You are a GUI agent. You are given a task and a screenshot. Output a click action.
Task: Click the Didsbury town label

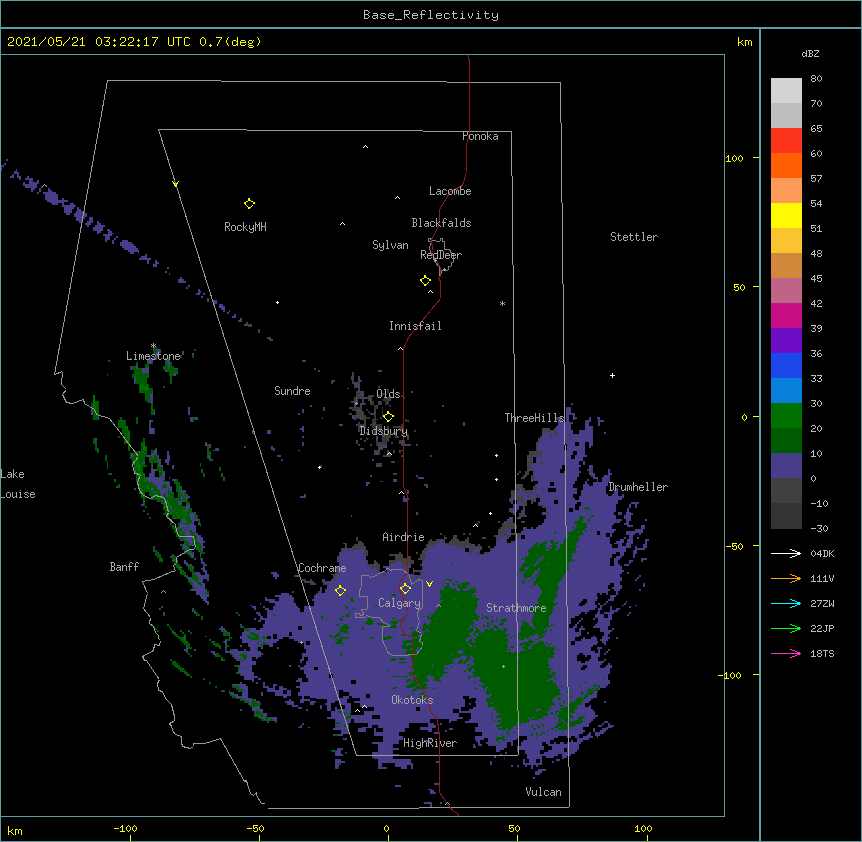(x=383, y=431)
